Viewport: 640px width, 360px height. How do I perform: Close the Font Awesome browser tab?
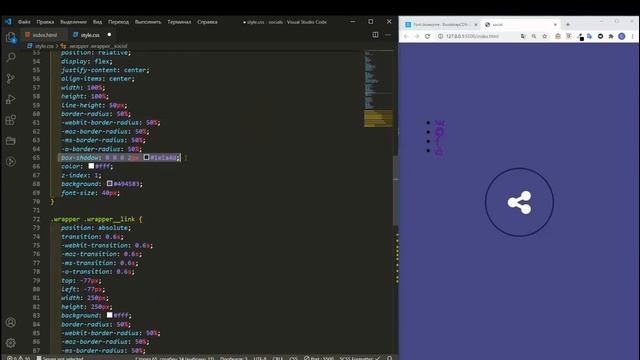(x=476, y=24)
